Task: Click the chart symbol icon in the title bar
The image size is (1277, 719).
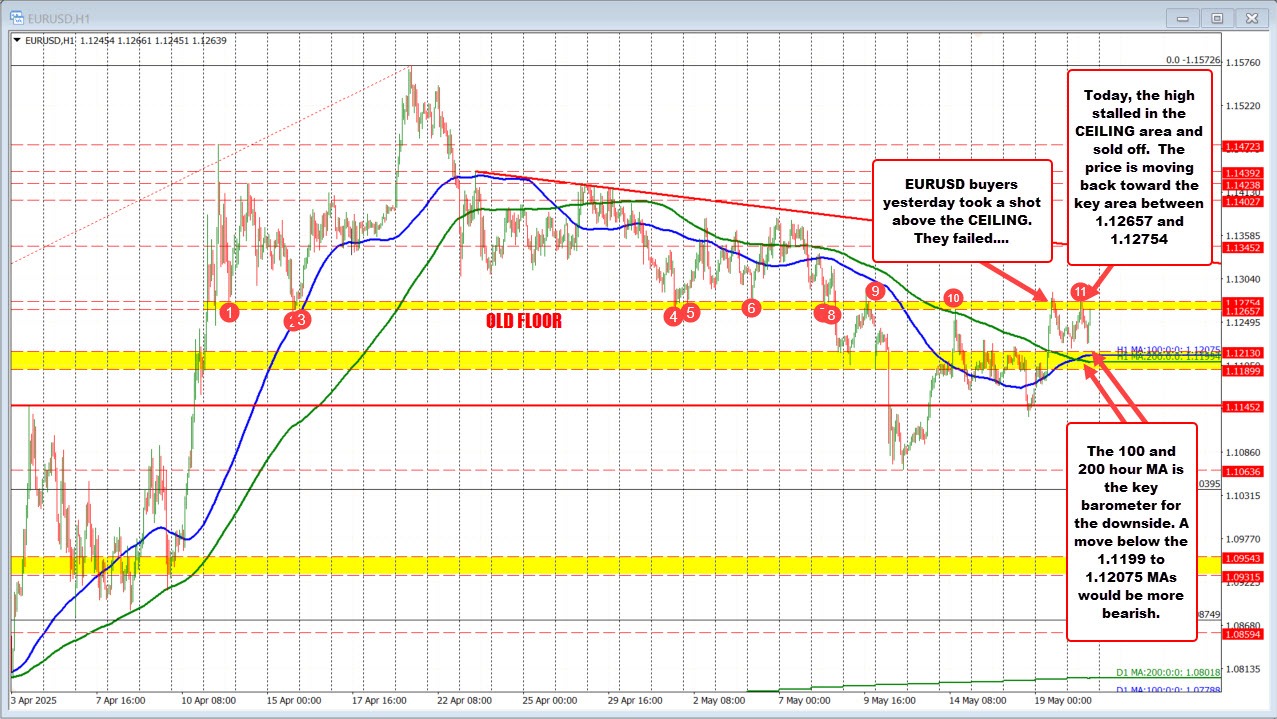Action: [x=17, y=17]
